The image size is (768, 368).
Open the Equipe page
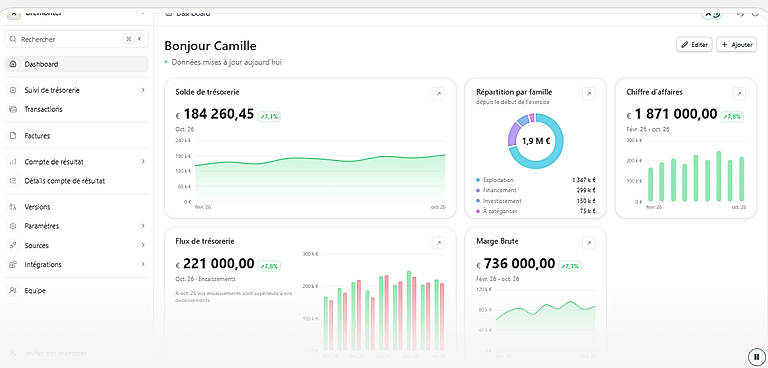[76, 291]
